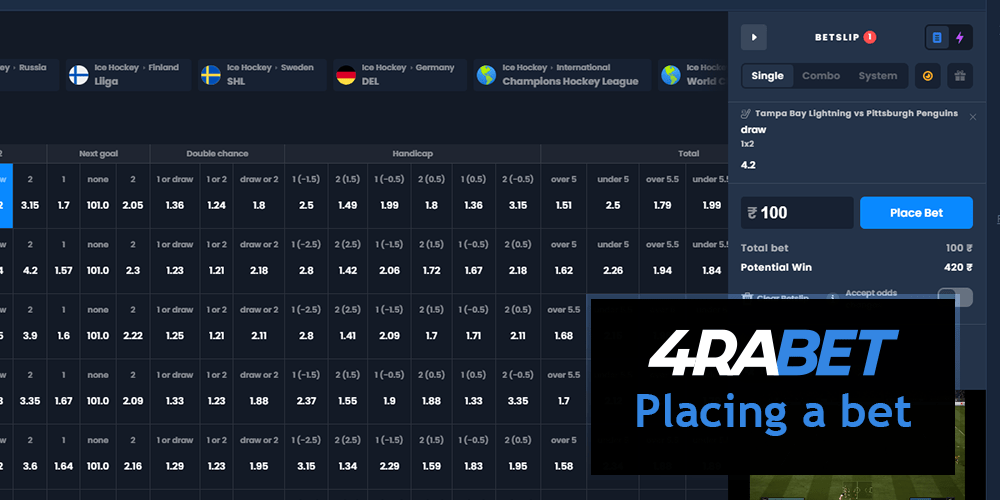Click the stake input showing 100
The image size is (1000, 500).
click(797, 213)
